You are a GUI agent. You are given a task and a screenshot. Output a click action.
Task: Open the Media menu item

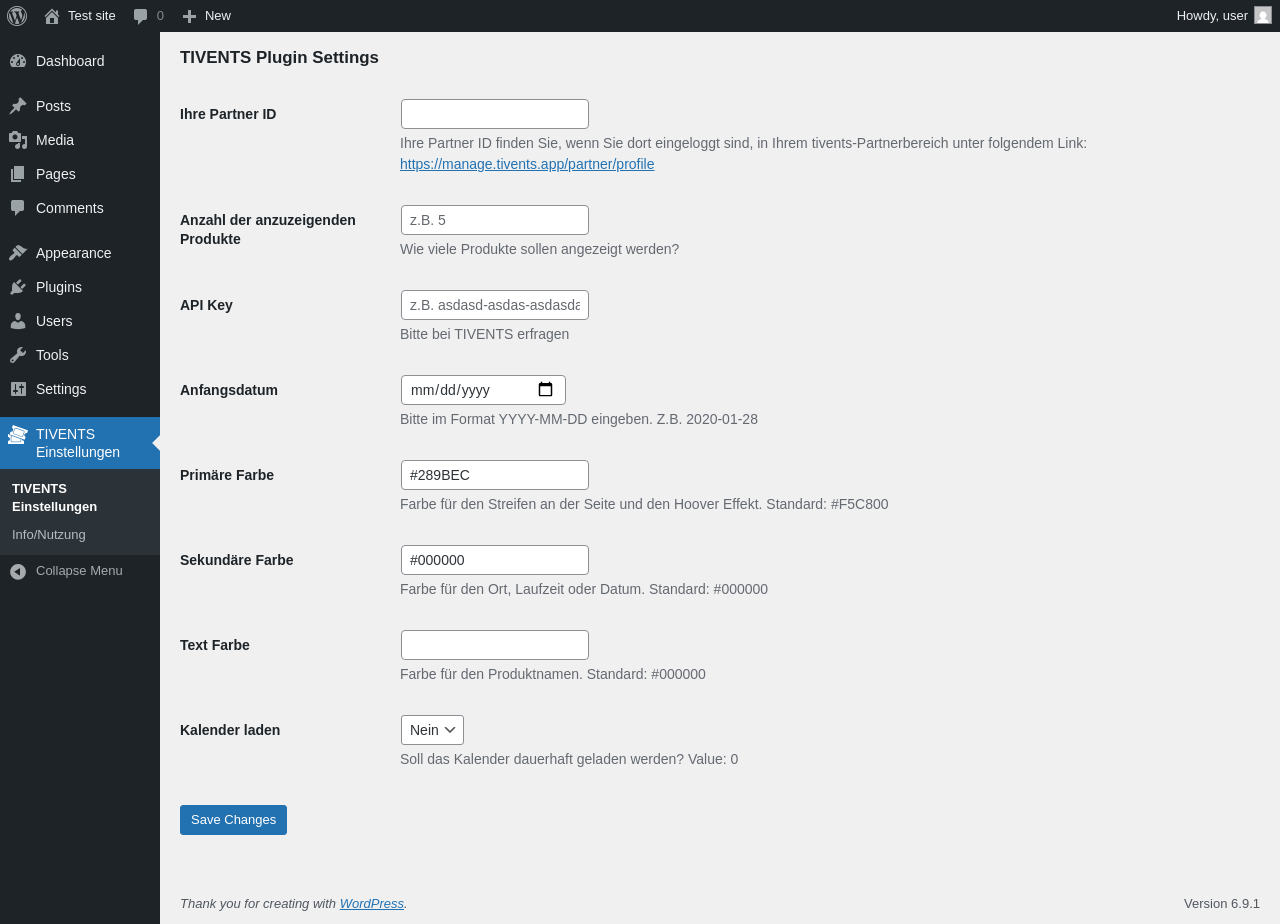coord(80,140)
